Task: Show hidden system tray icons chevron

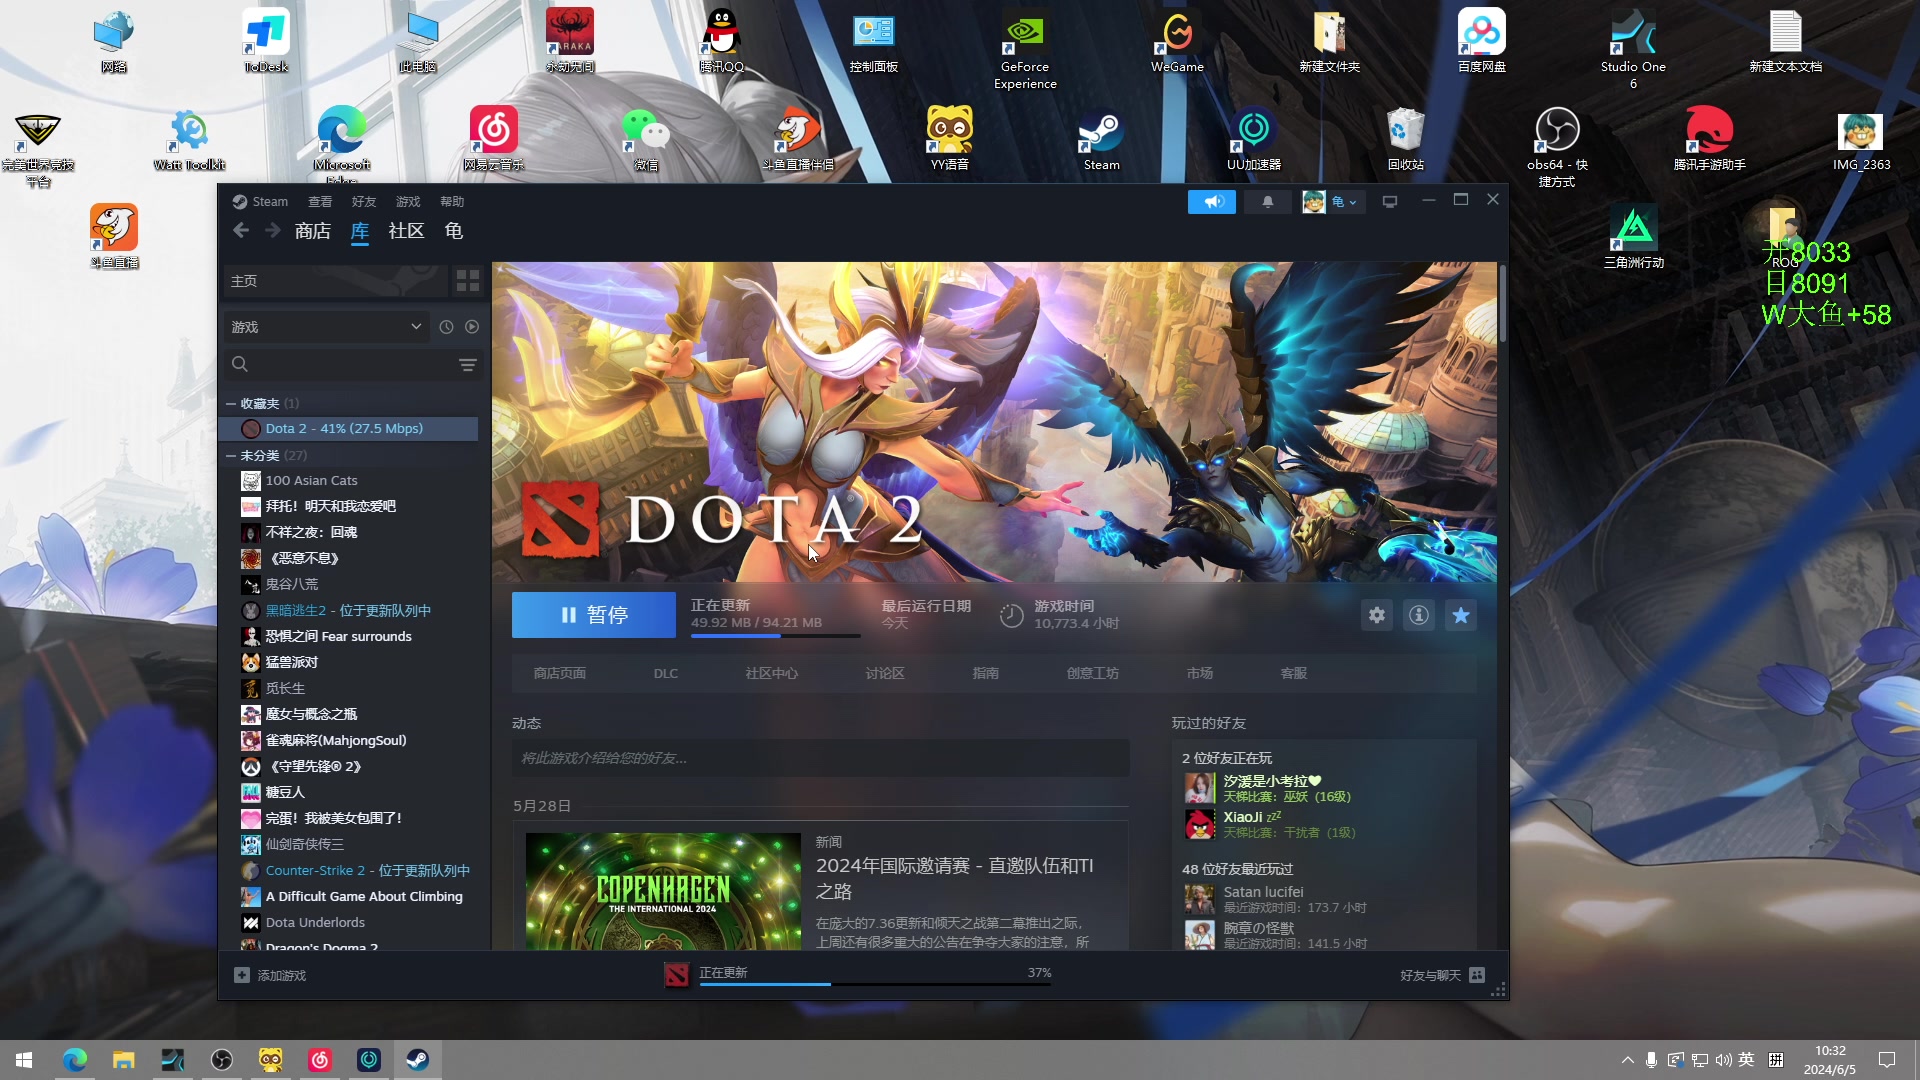Action: 1627,1060
